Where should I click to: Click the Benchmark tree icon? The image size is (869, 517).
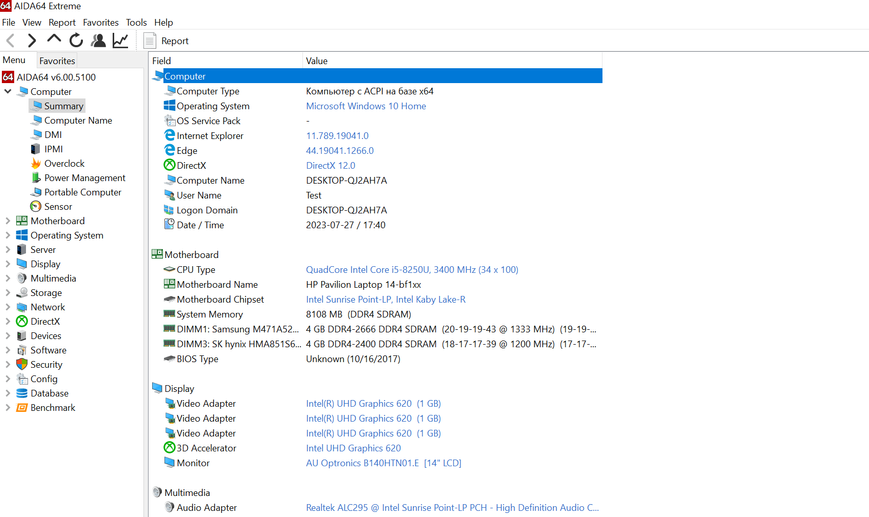pyautogui.click(x=22, y=407)
